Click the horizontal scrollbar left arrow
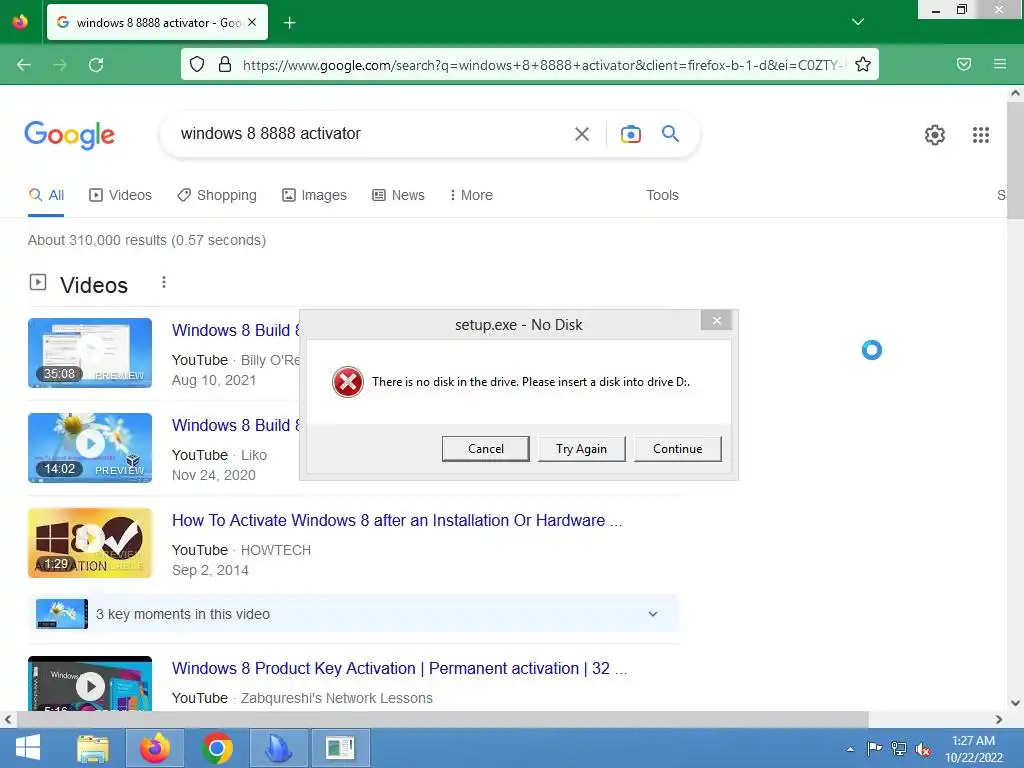 (x=8, y=720)
